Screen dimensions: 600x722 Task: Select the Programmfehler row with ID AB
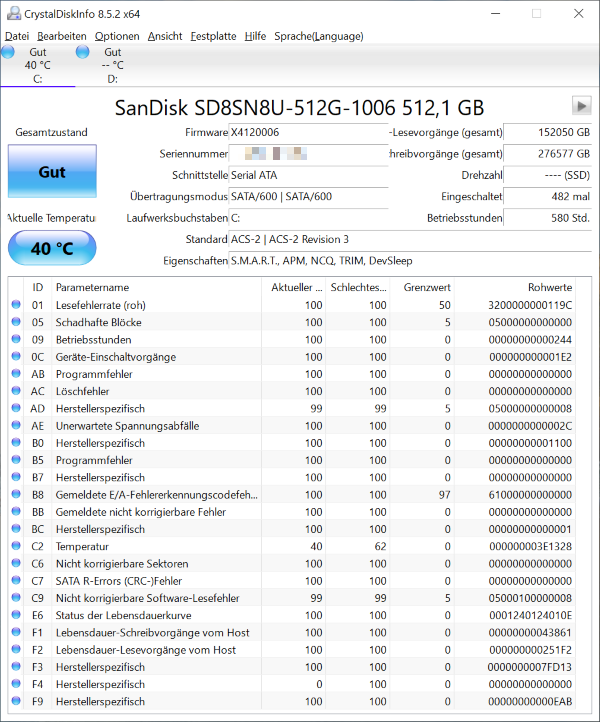pos(292,374)
